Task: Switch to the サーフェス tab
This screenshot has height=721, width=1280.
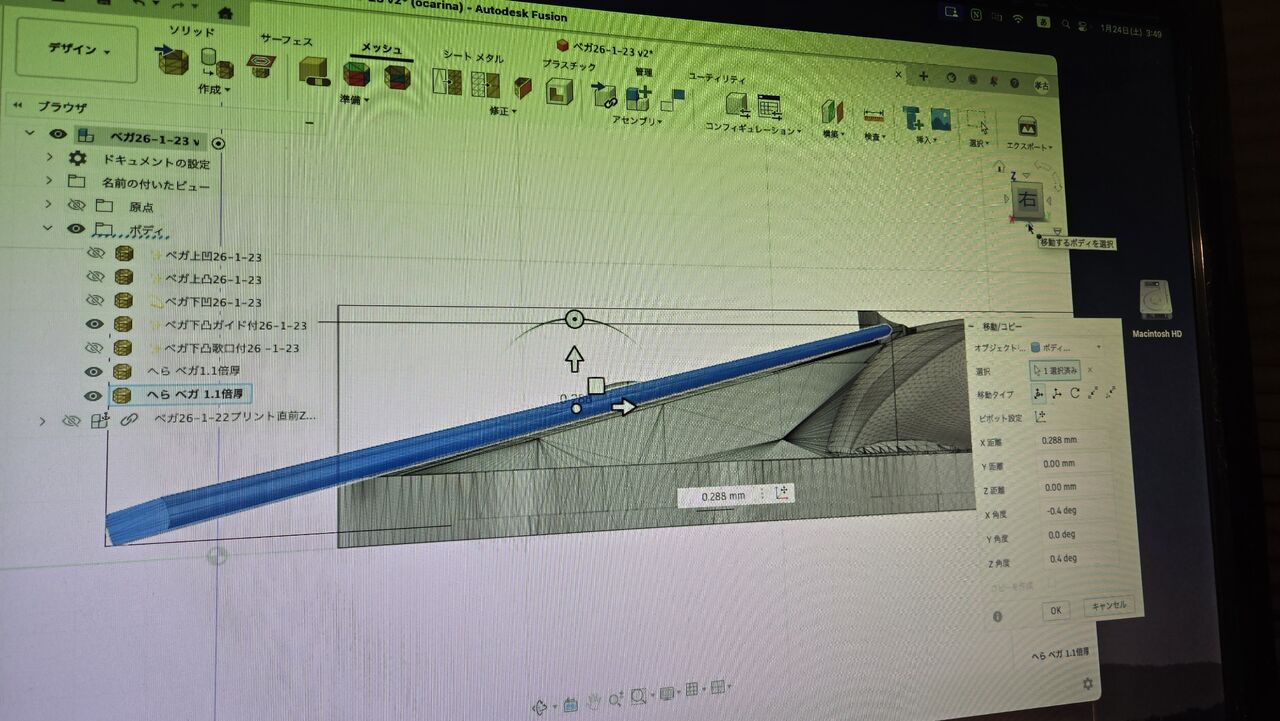Action: coord(286,41)
